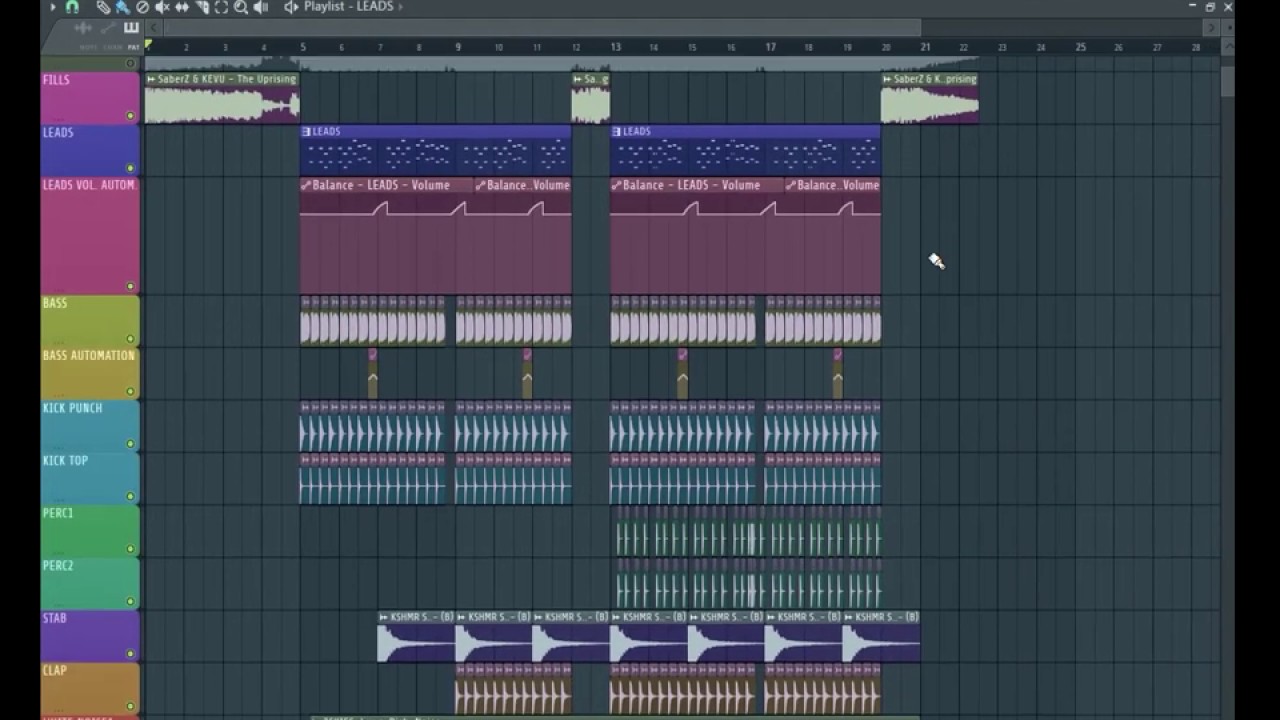Select the KICK PUNCH track header

click(x=90, y=426)
